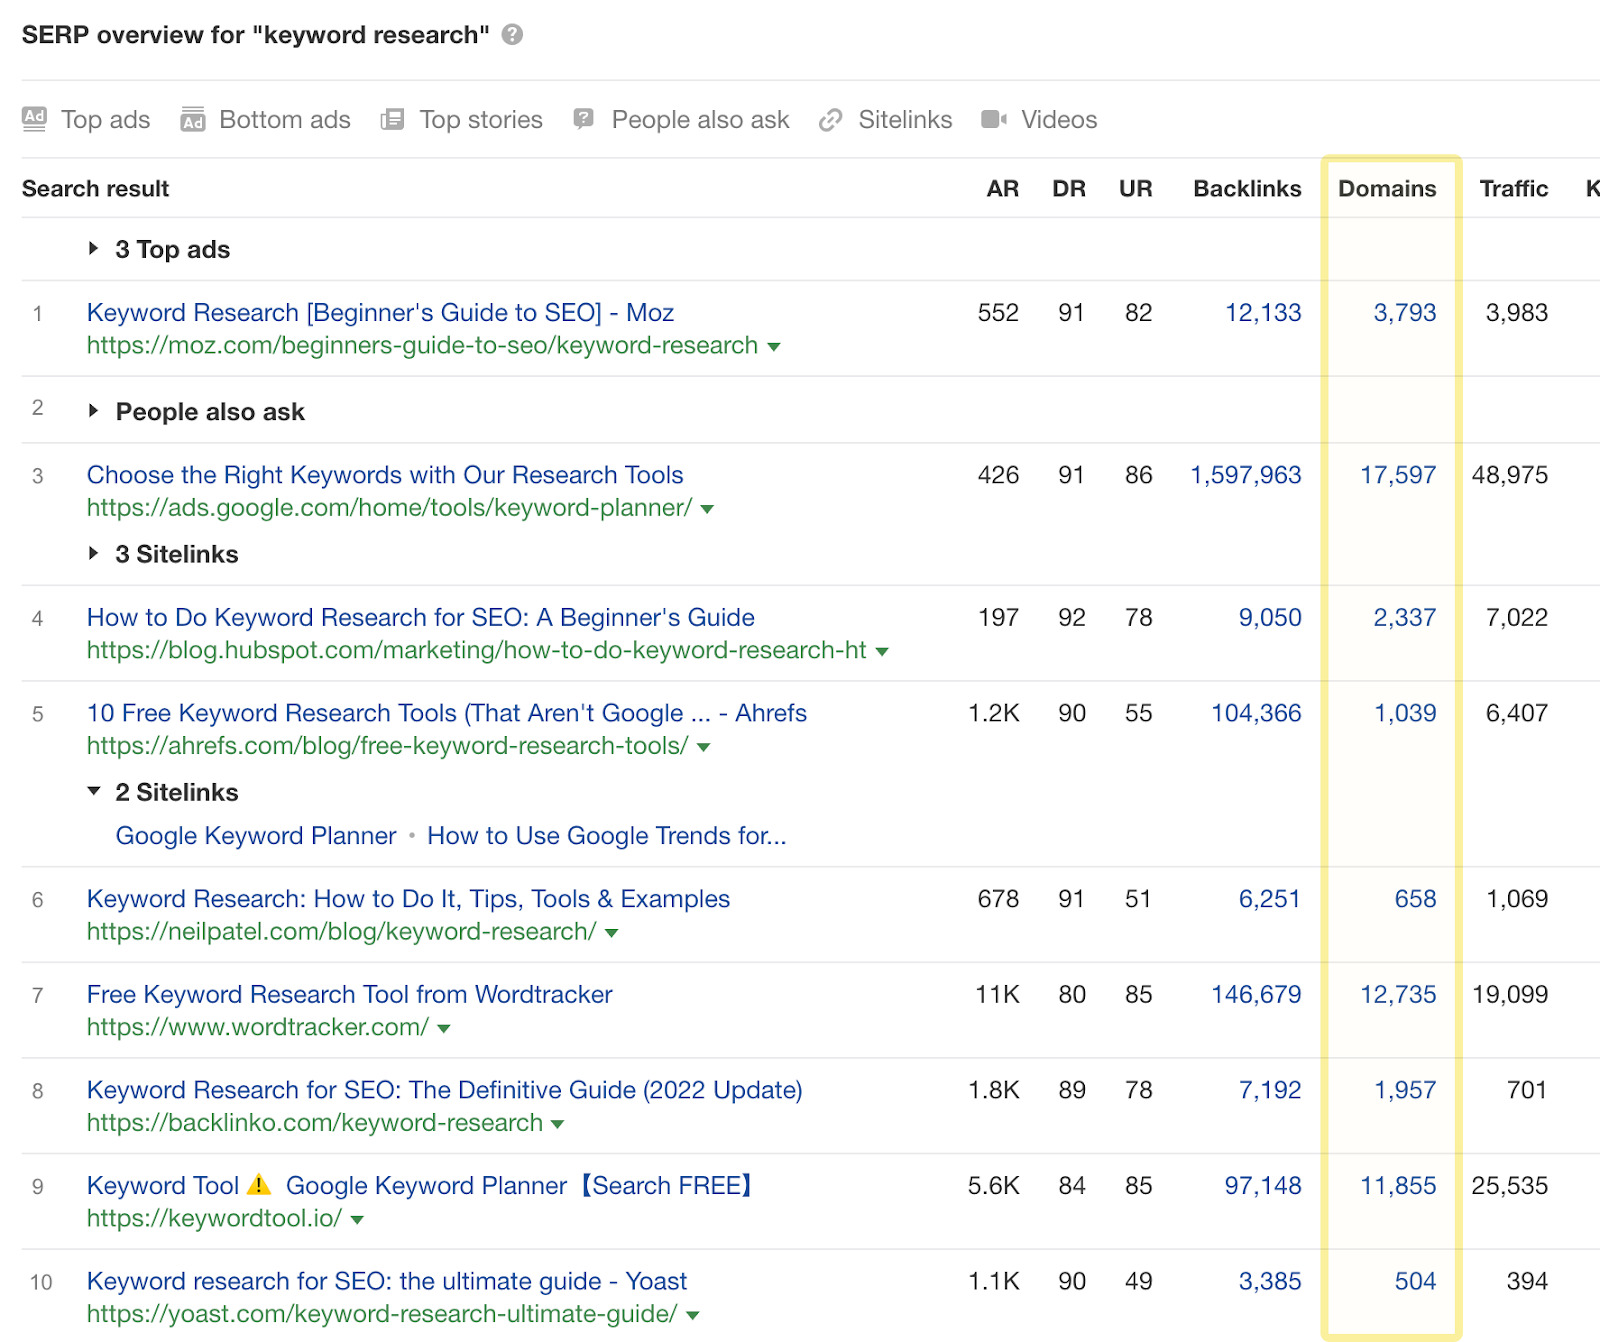Open dropdown next to ahrefs.com blog URL
This screenshot has width=1600, height=1342.
tap(703, 747)
